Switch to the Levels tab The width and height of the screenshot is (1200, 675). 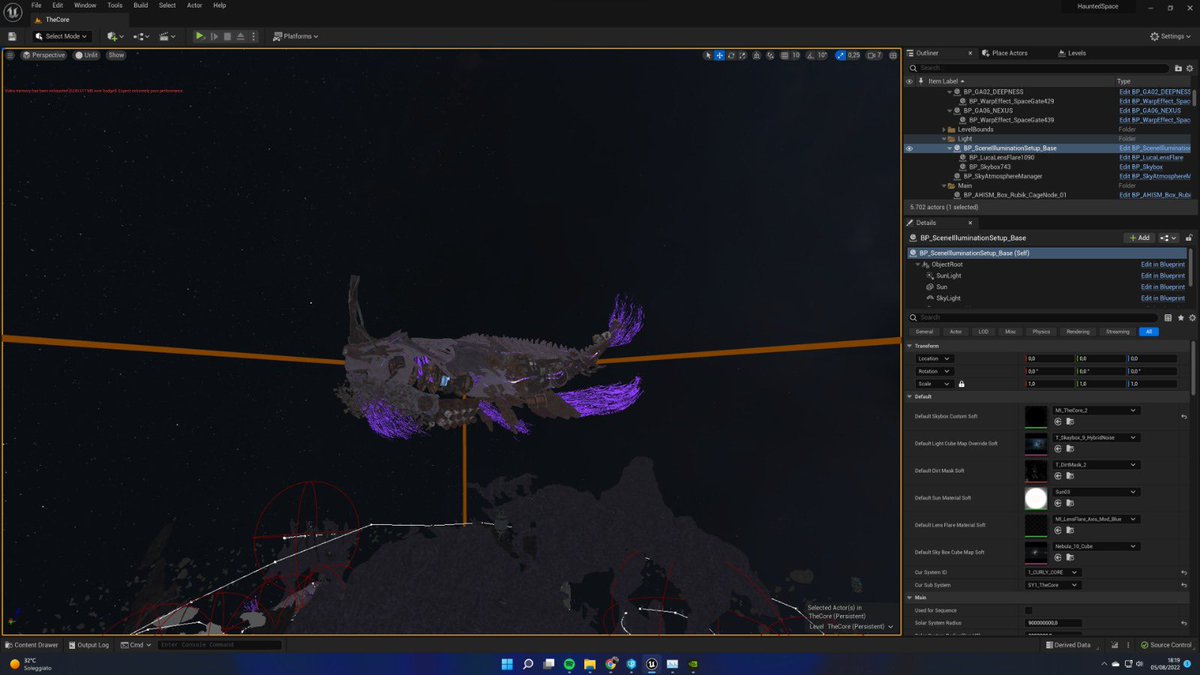[1072, 53]
